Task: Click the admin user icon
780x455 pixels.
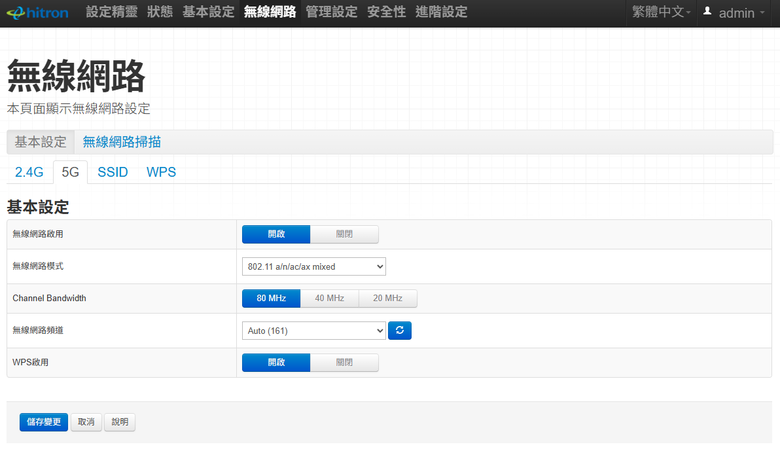Action: click(707, 11)
